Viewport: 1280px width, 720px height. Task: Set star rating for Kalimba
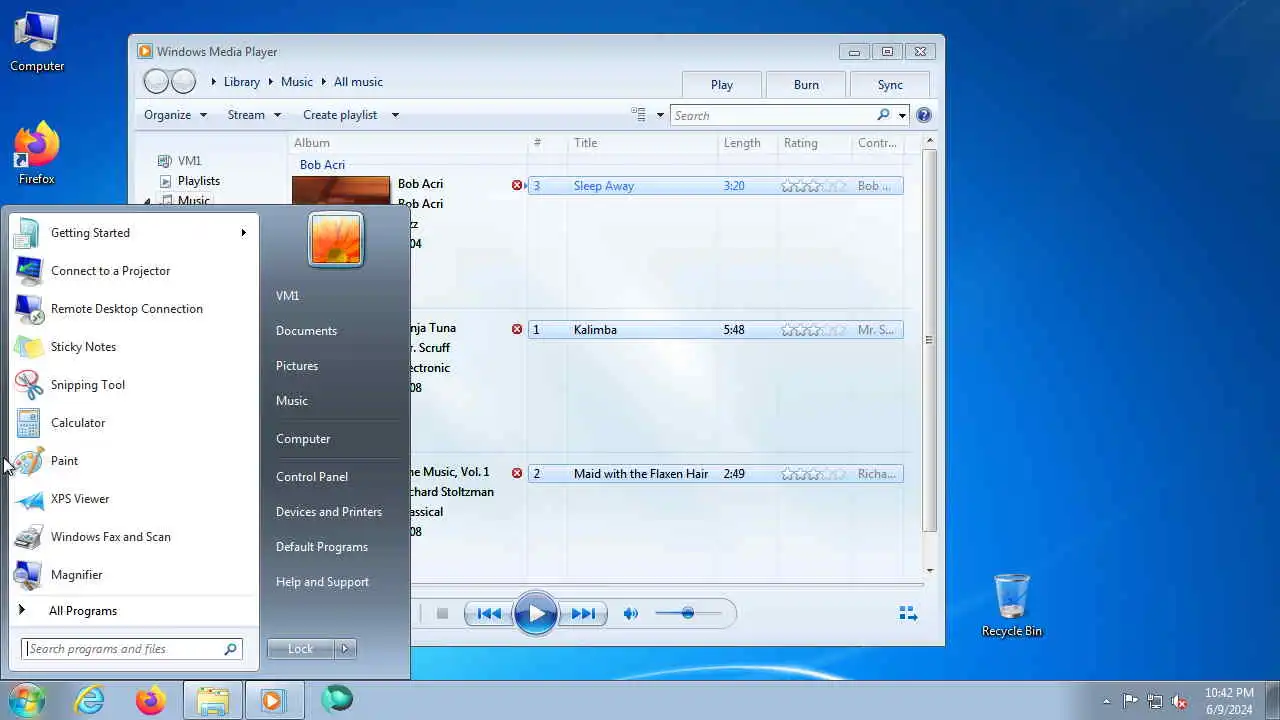[x=813, y=330]
